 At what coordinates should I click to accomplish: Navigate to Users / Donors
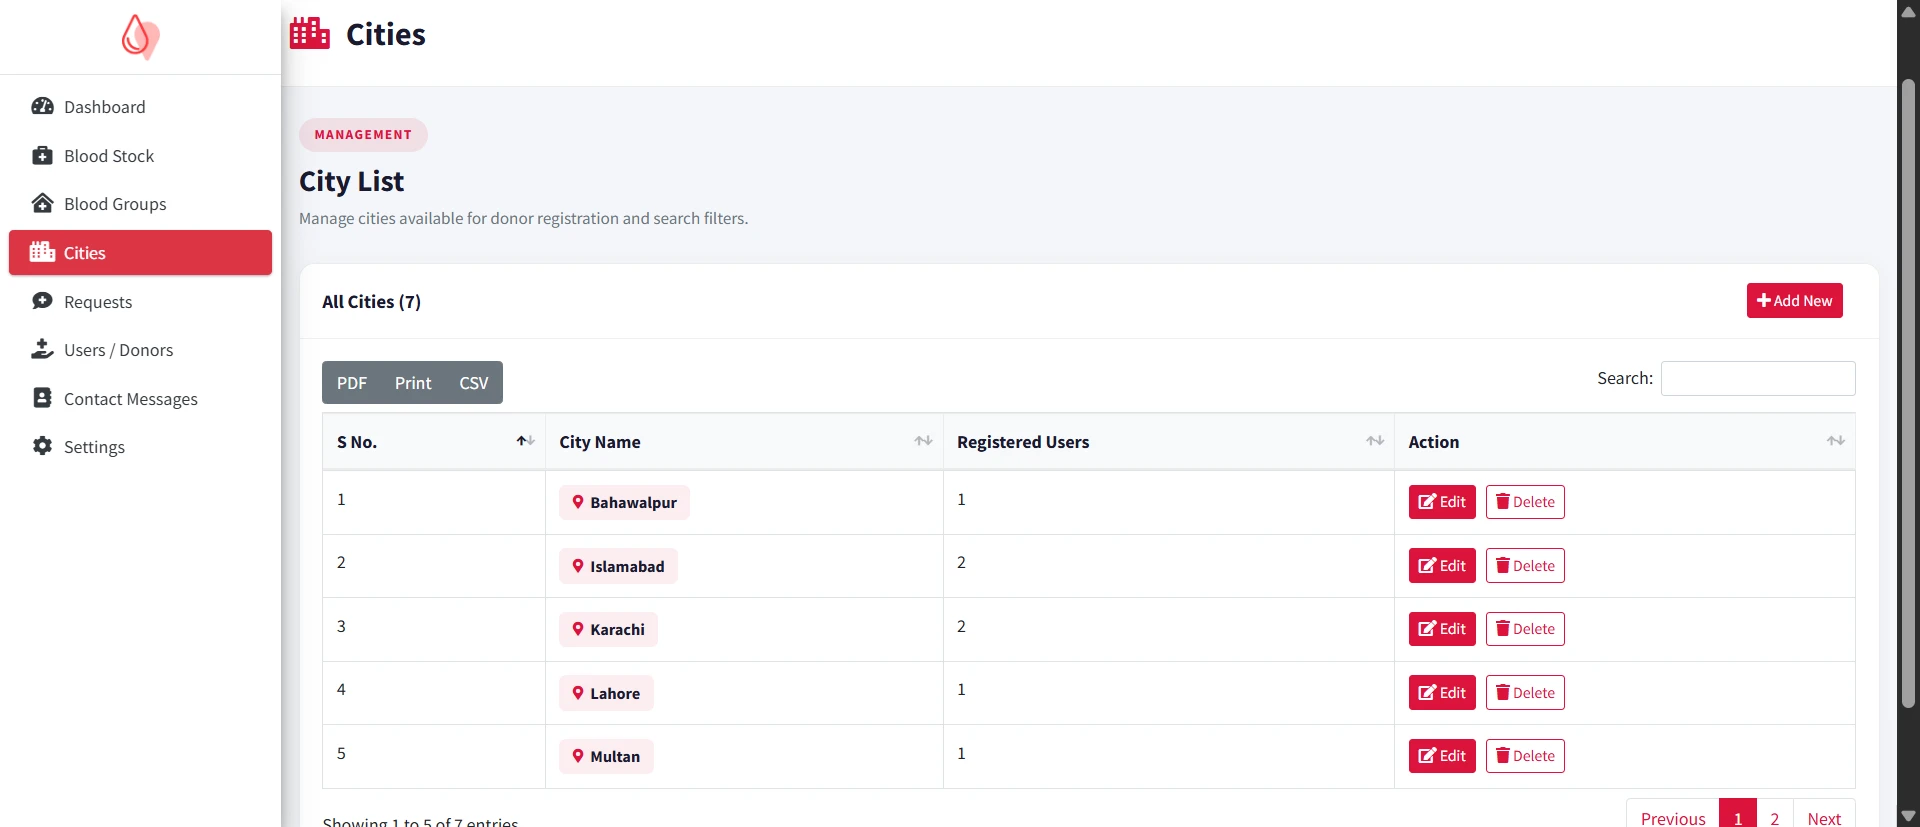click(140, 350)
